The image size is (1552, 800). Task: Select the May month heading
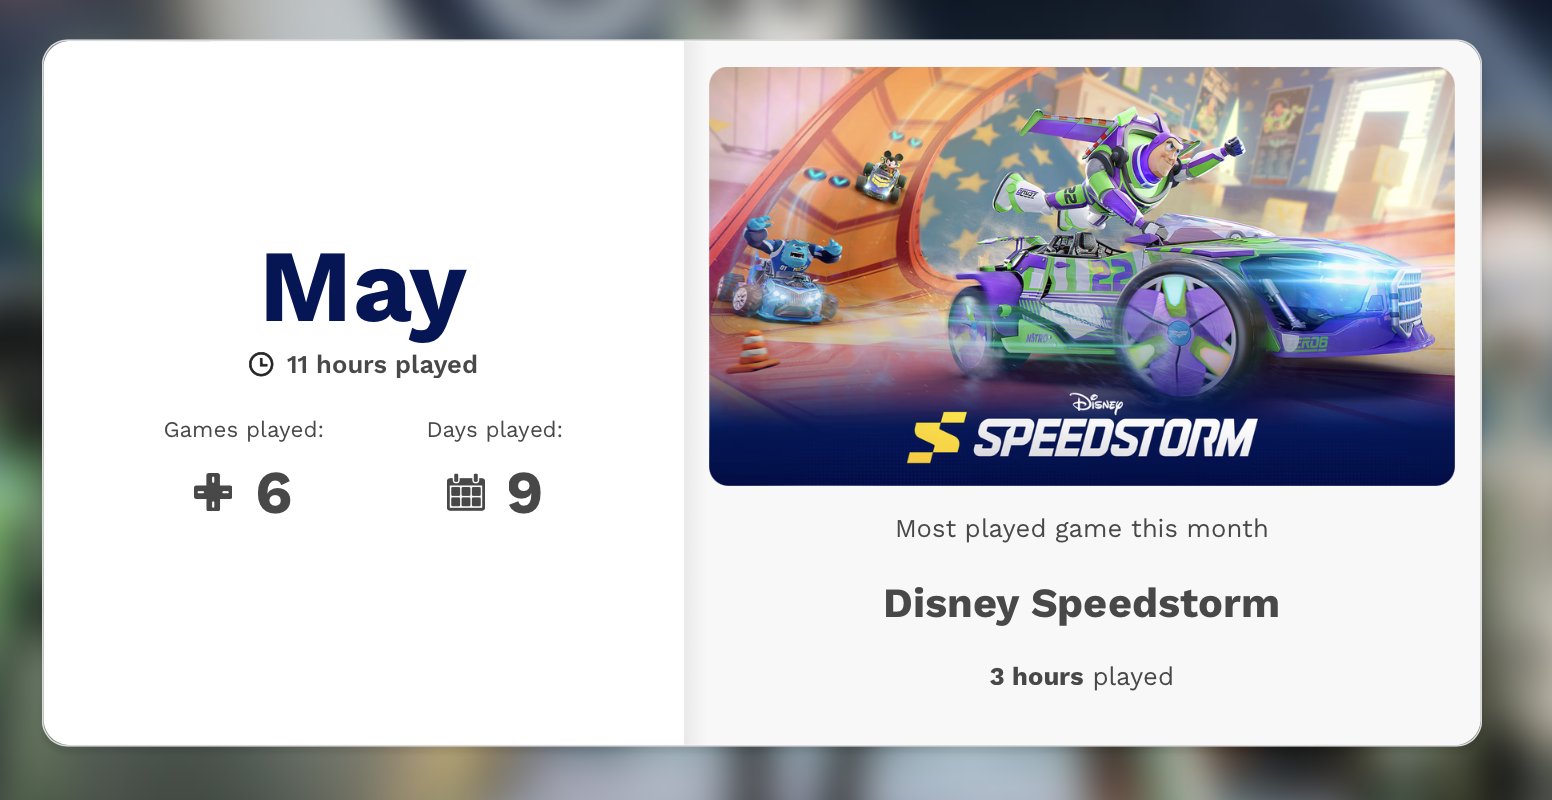pyautogui.click(x=363, y=291)
